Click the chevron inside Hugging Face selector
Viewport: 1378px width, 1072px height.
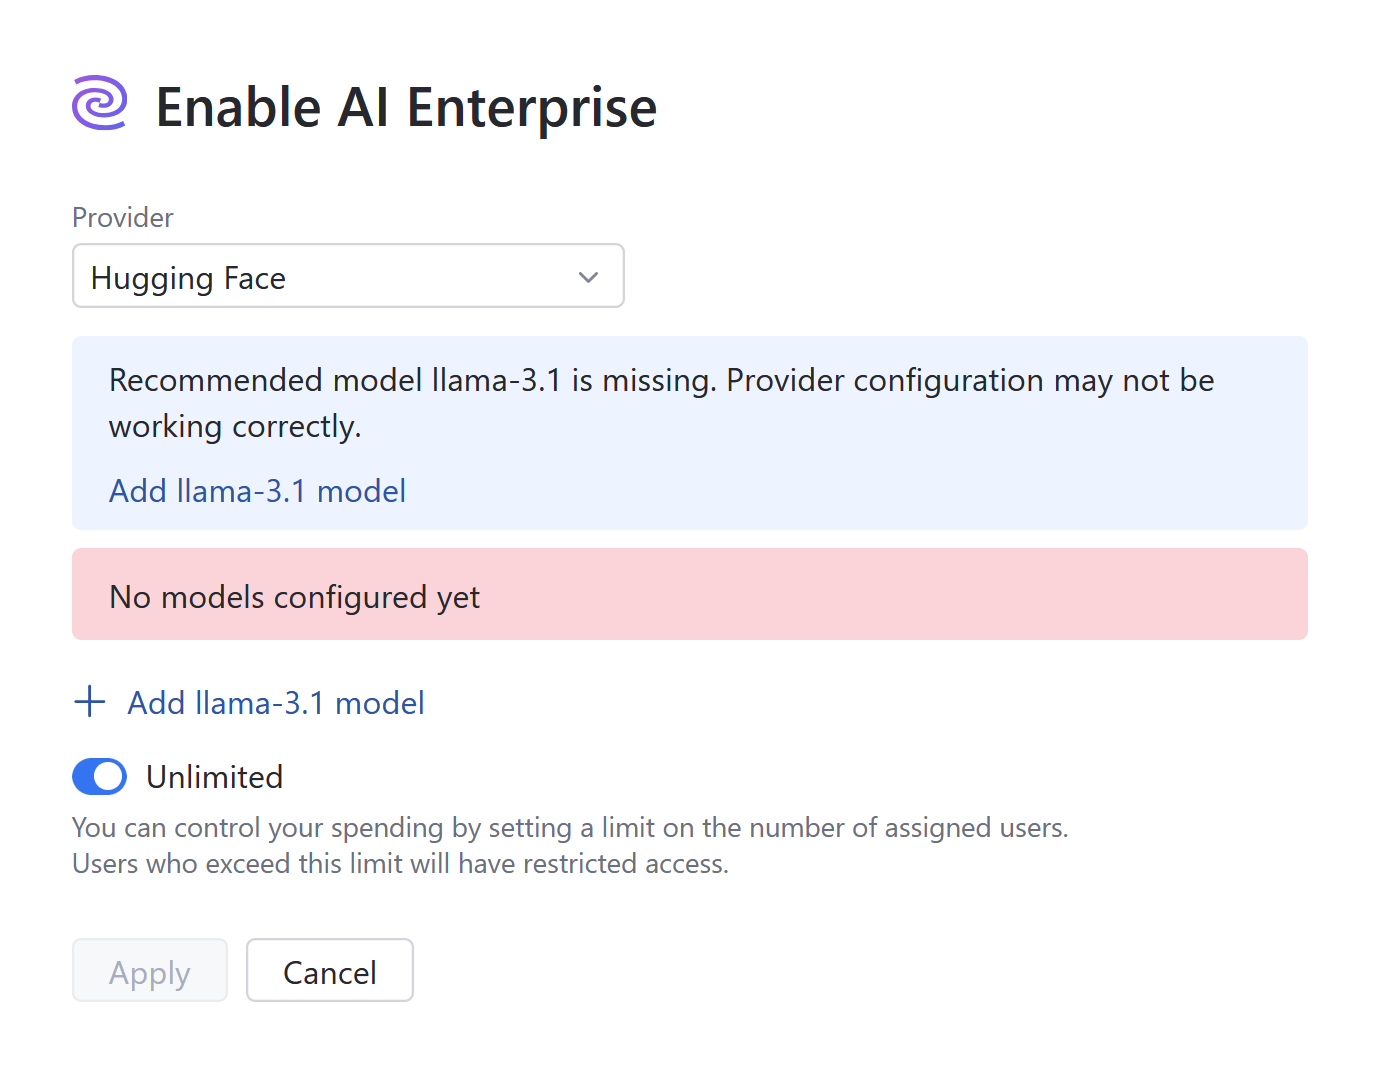588,277
